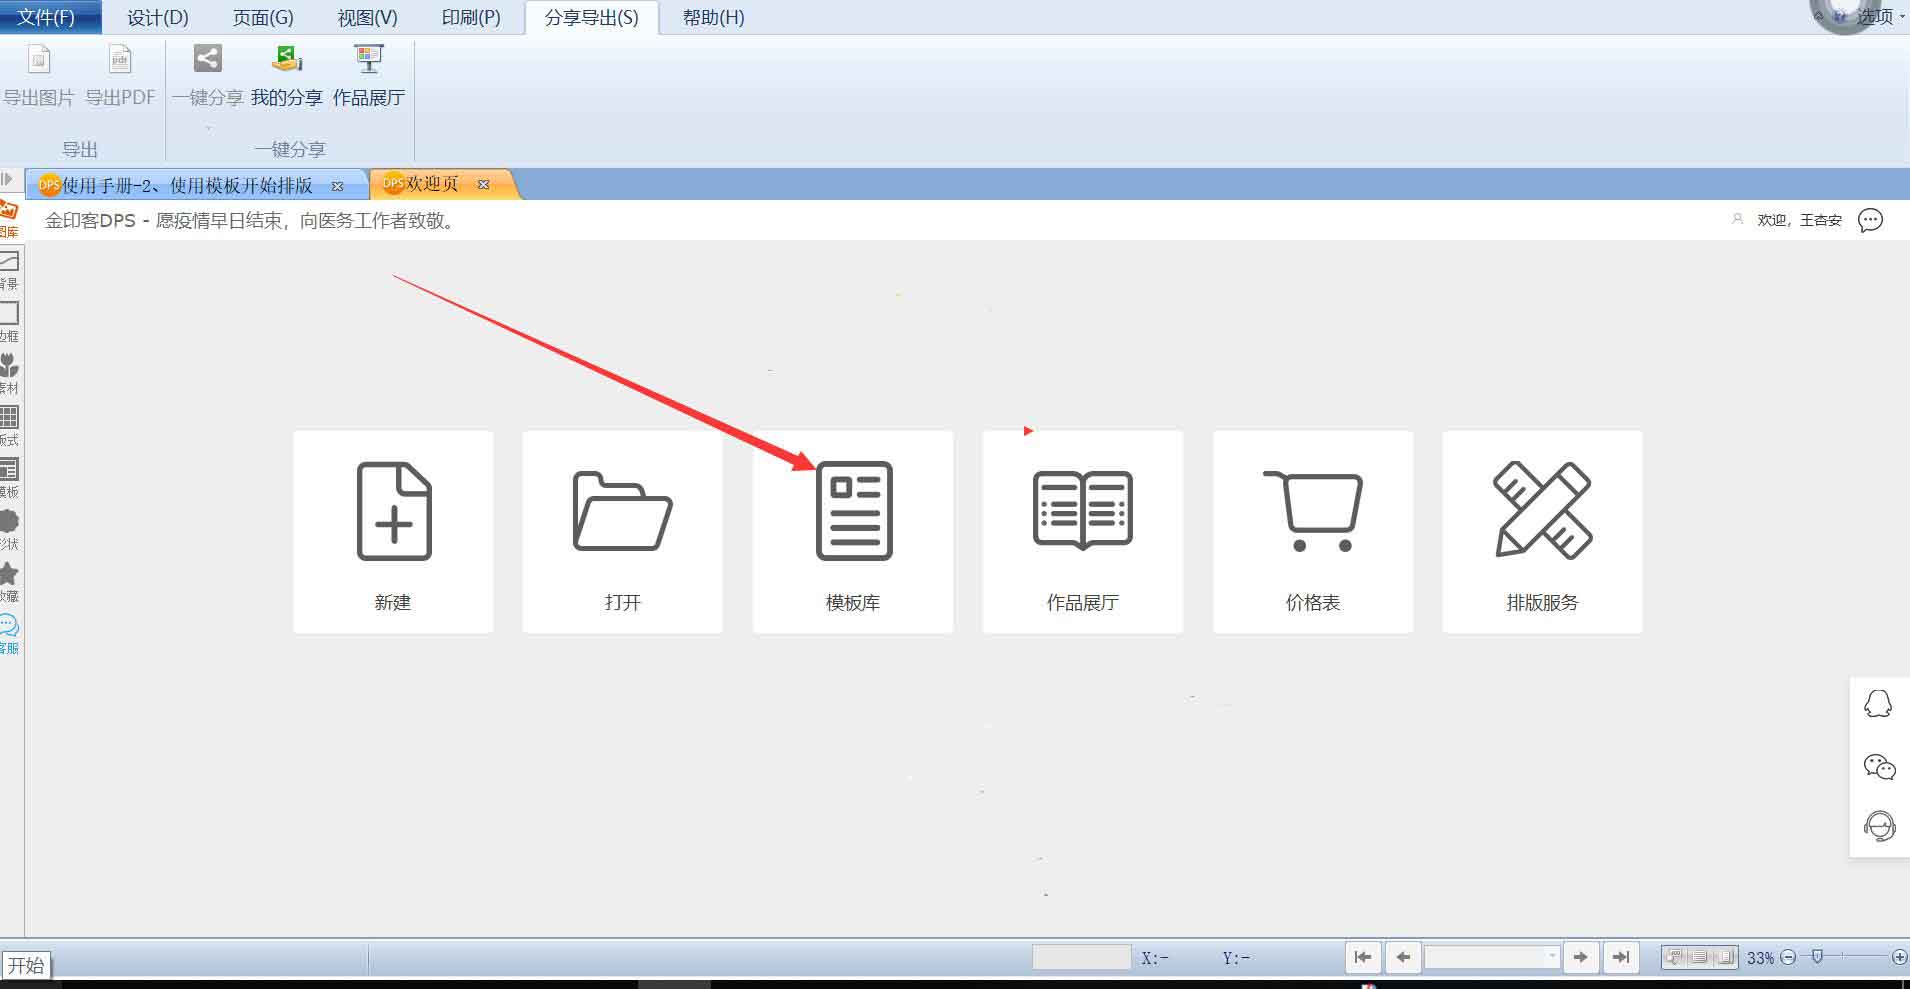The image size is (1910, 989).
Task: Select third view mode in status bar
Action: (x=1725, y=957)
